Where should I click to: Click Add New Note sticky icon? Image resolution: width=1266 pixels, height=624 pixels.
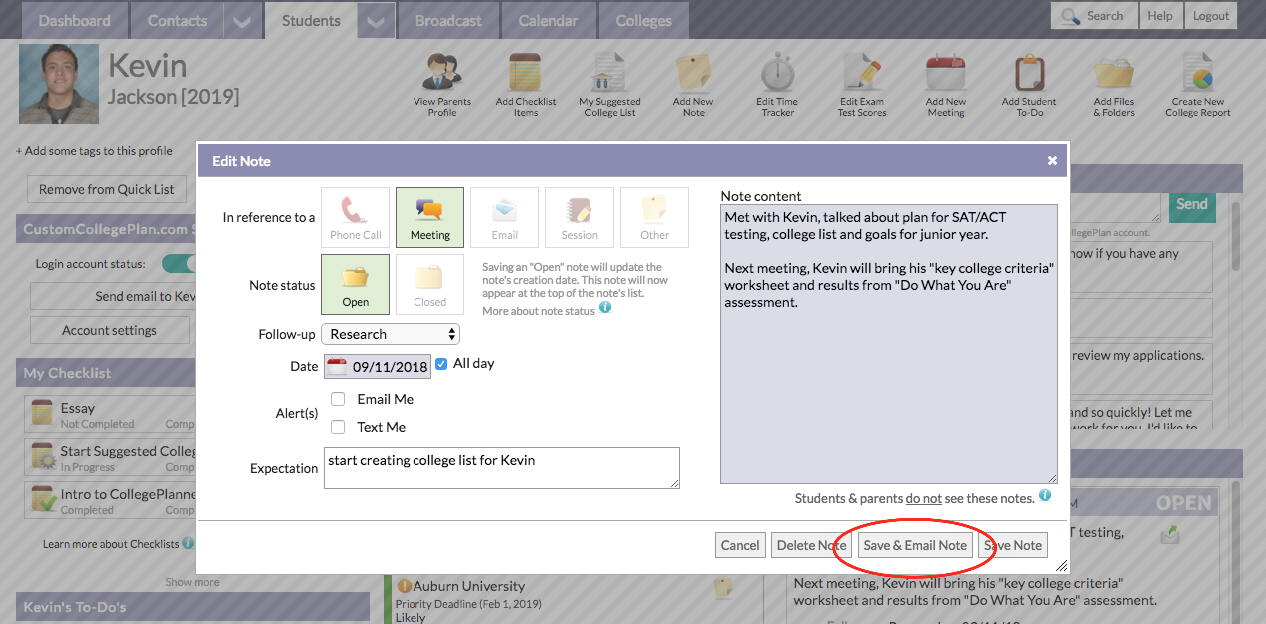(x=693, y=72)
